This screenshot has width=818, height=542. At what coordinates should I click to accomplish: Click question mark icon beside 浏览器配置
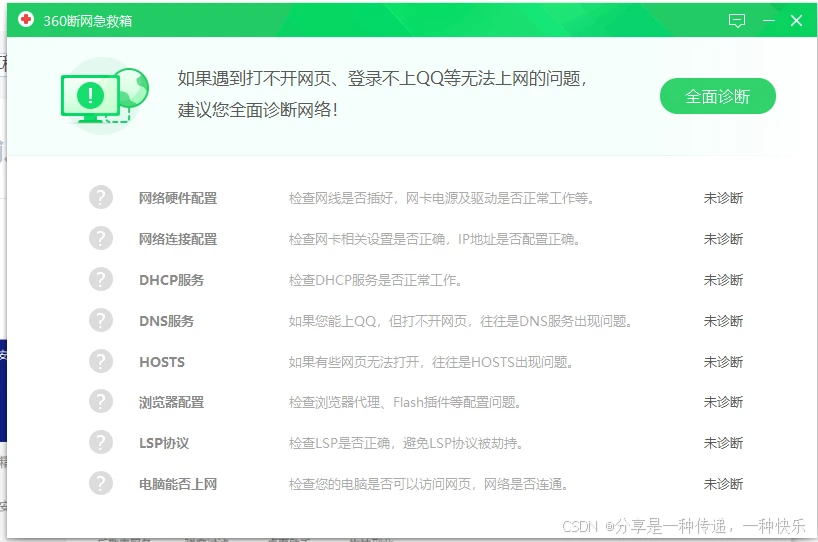[101, 402]
